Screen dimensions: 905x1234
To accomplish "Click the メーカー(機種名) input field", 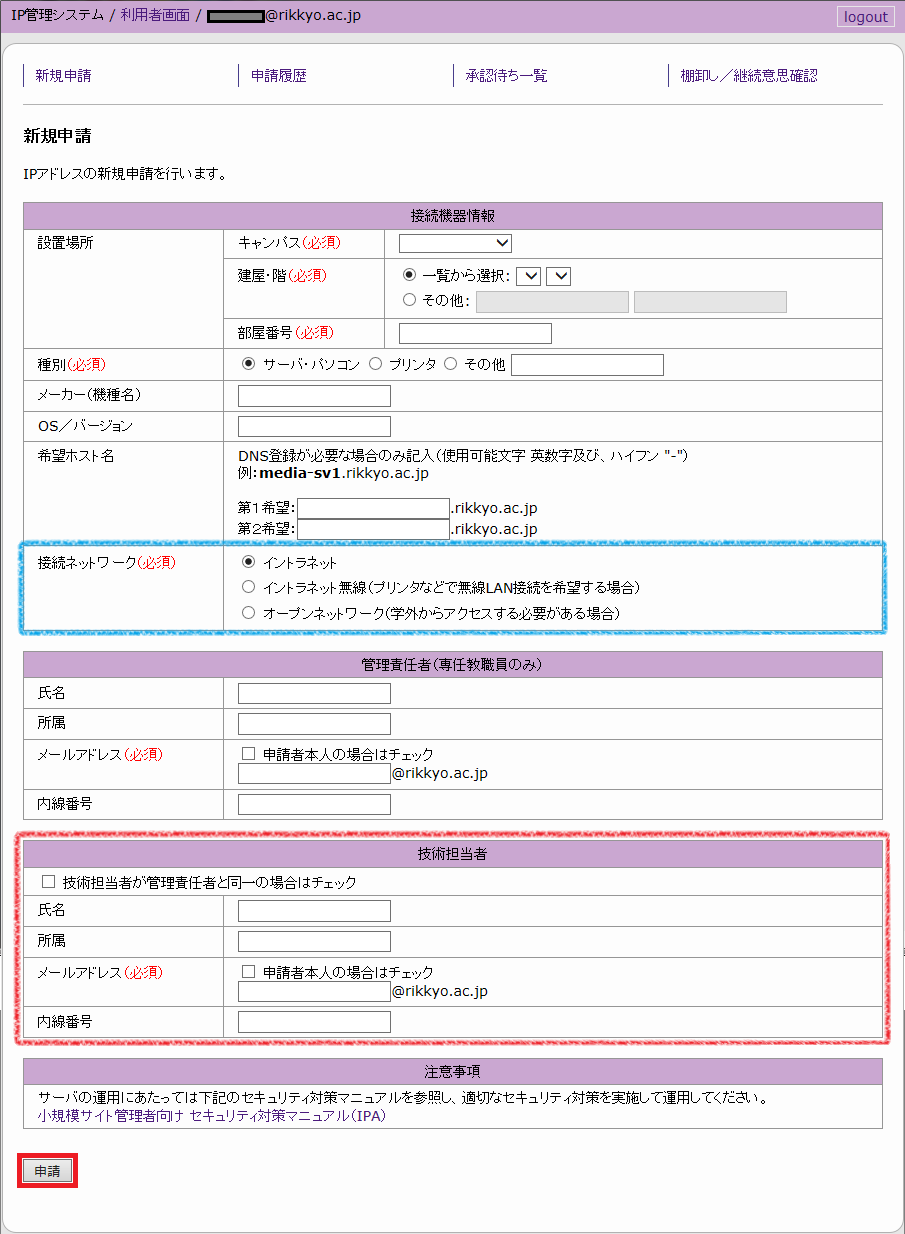I will [314, 396].
